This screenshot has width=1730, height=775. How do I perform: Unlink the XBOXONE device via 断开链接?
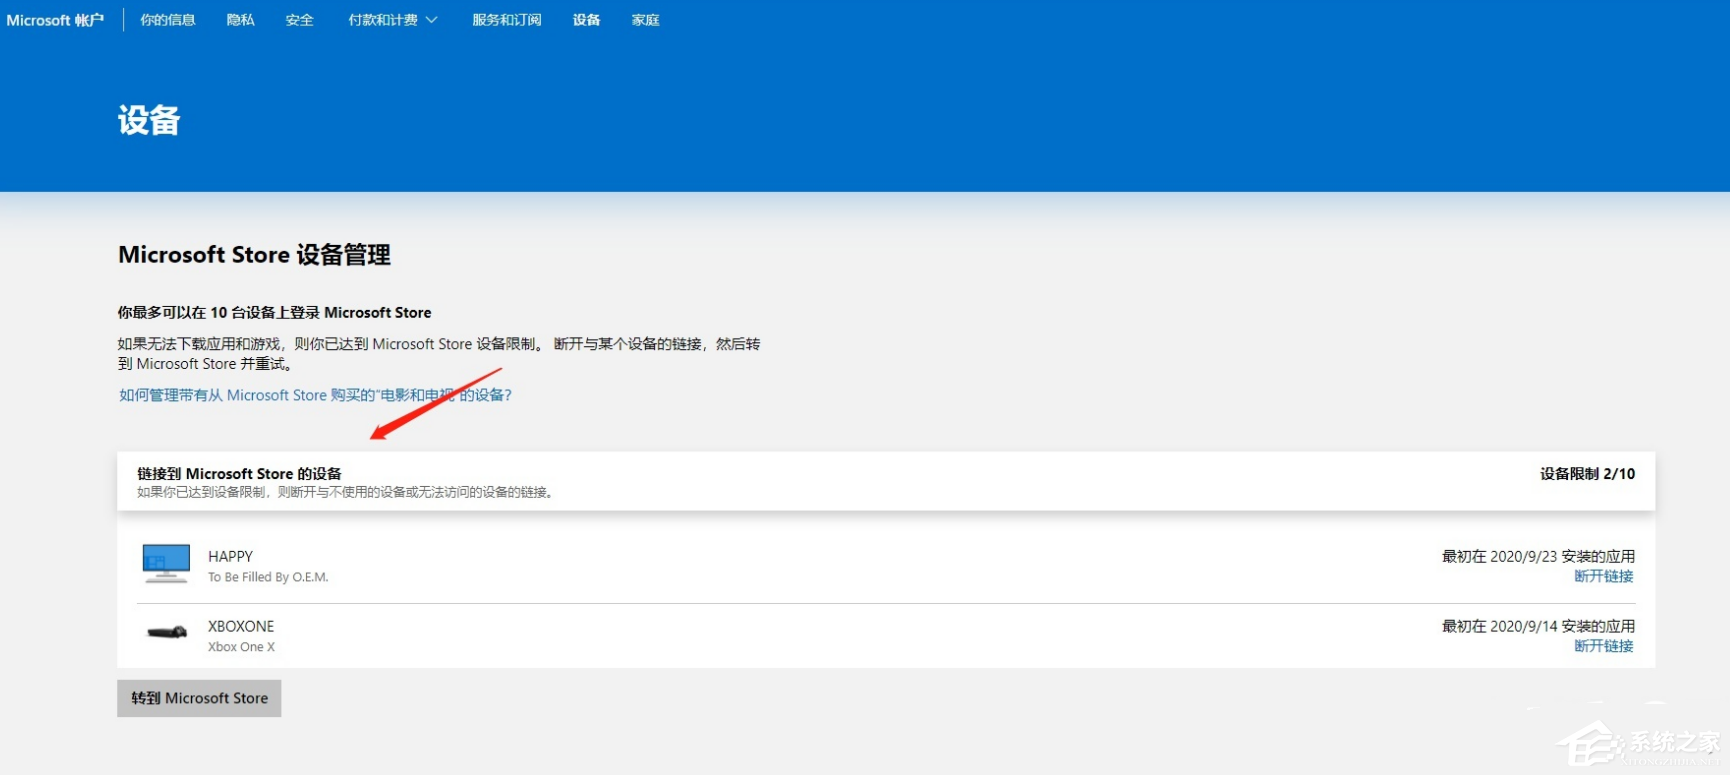pyautogui.click(x=1603, y=647)
